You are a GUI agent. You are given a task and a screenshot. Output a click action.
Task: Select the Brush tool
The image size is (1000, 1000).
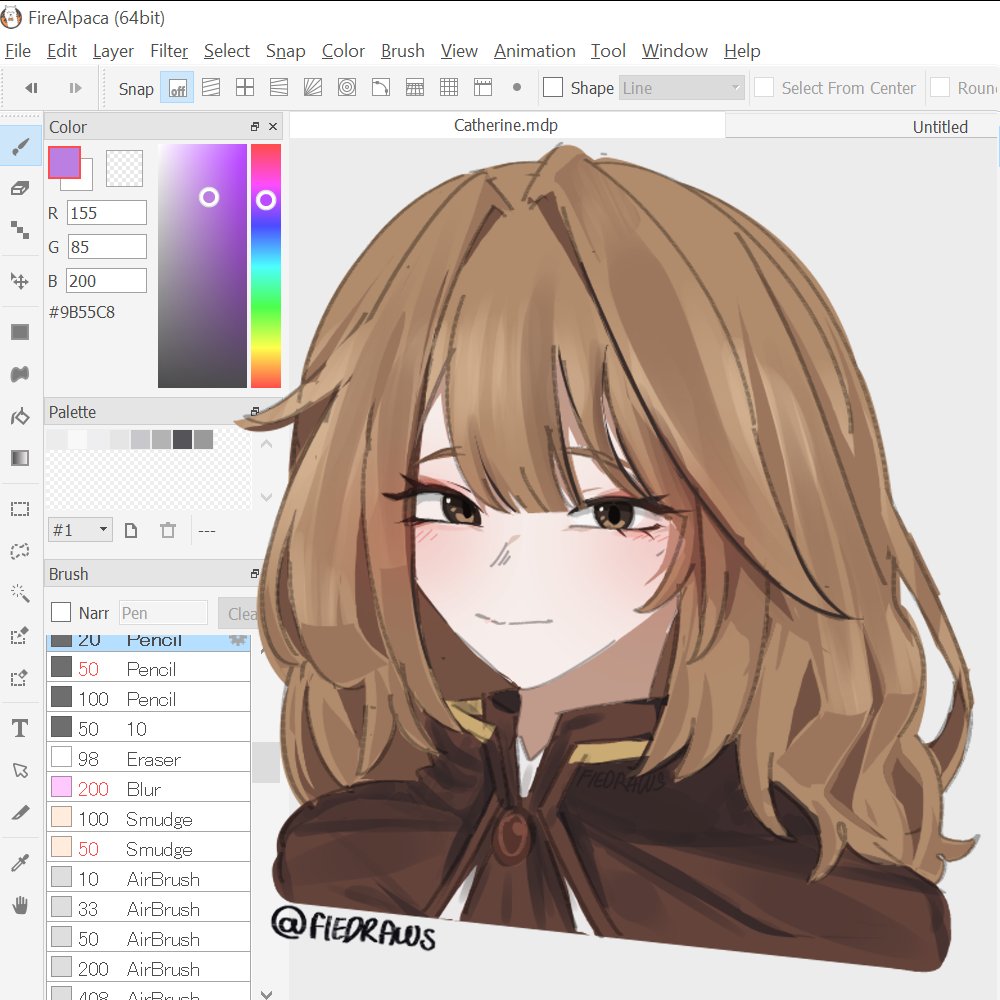coord(20,145)
